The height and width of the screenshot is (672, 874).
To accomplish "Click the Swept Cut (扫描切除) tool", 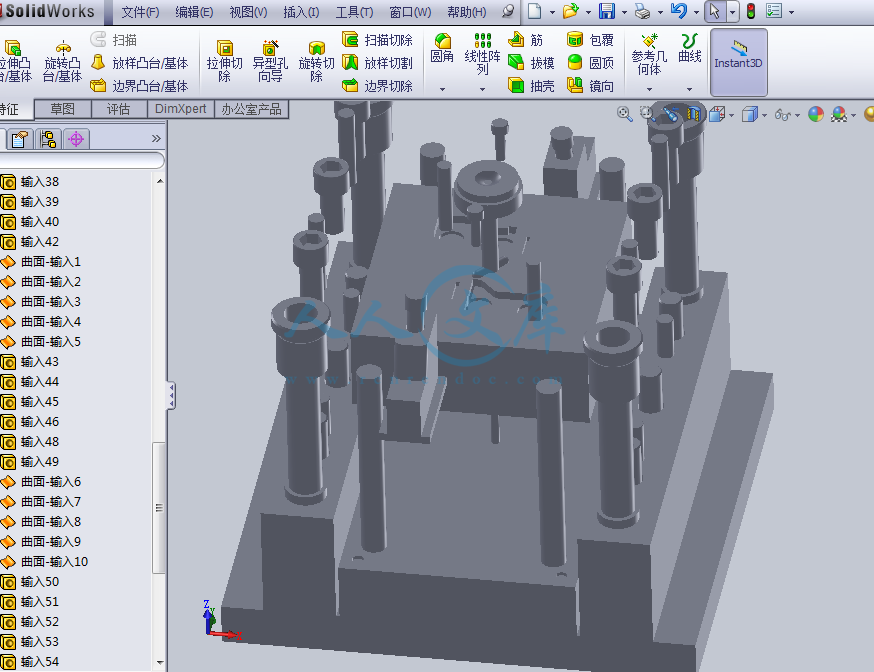I will (x=377, y=40).
